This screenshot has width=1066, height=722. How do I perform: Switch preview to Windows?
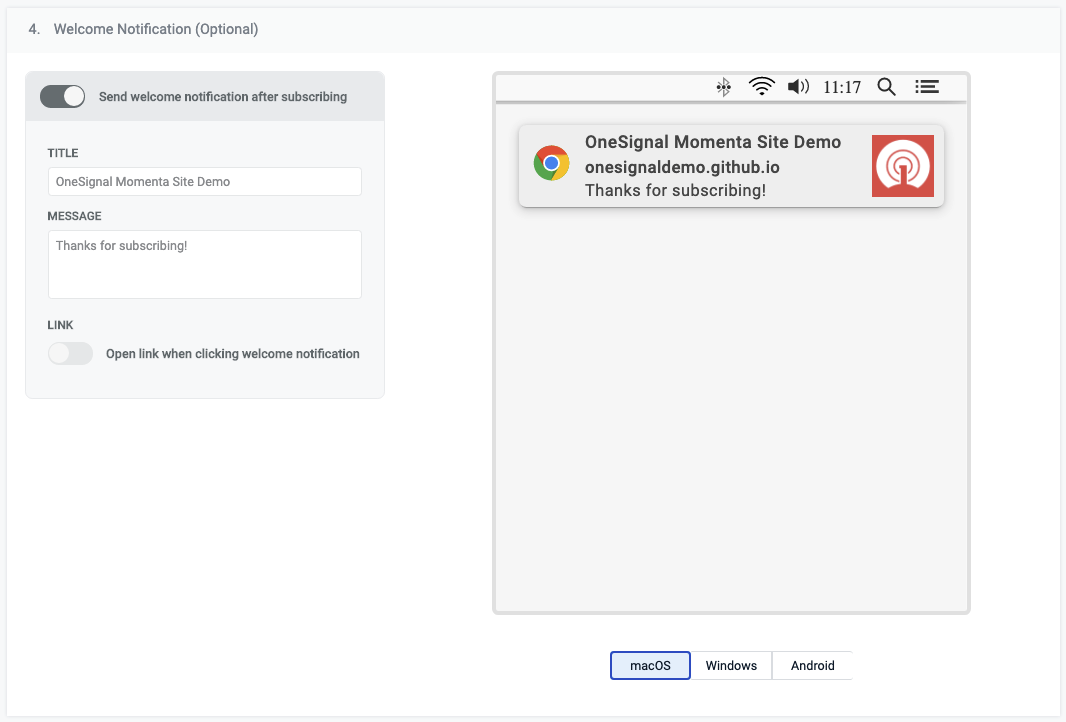coord(731,666)
